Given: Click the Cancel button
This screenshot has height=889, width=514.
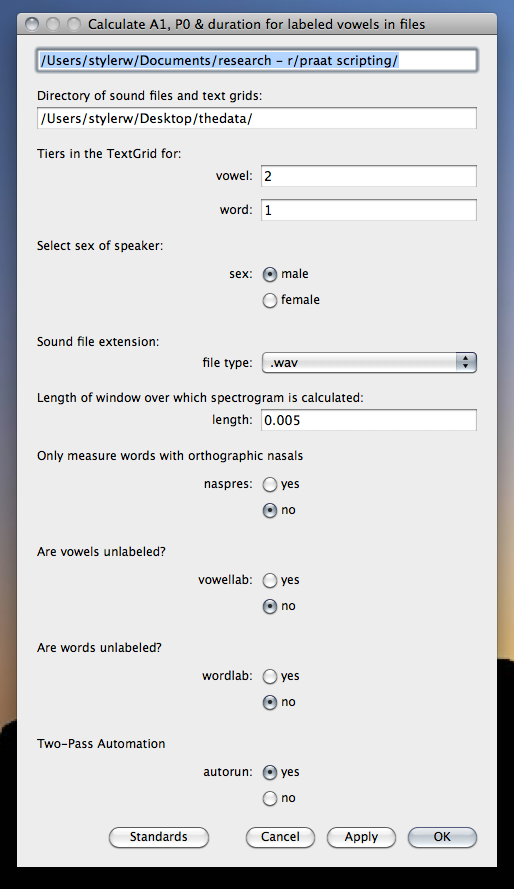Looking at the screenshot, I should (x=280, y=837).
